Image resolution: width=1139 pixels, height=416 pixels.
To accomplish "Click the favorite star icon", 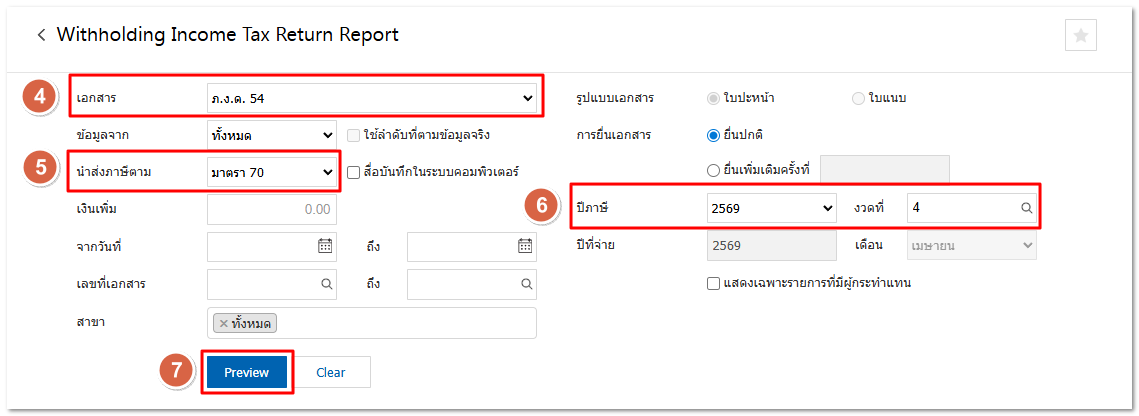I will (1080, 35).
